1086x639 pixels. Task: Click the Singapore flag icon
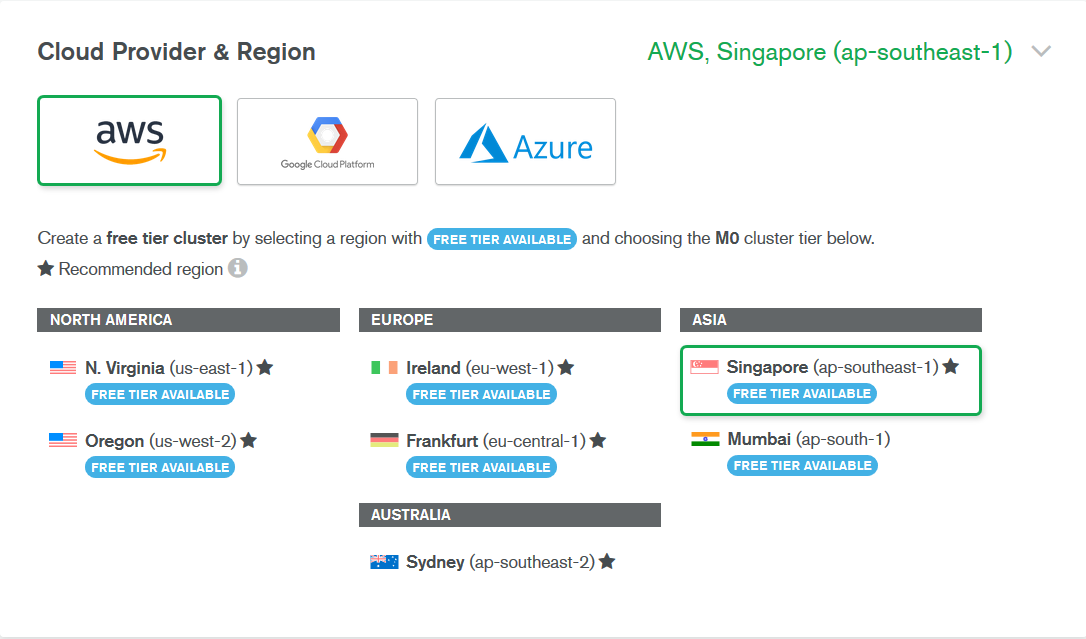point(704,367)
